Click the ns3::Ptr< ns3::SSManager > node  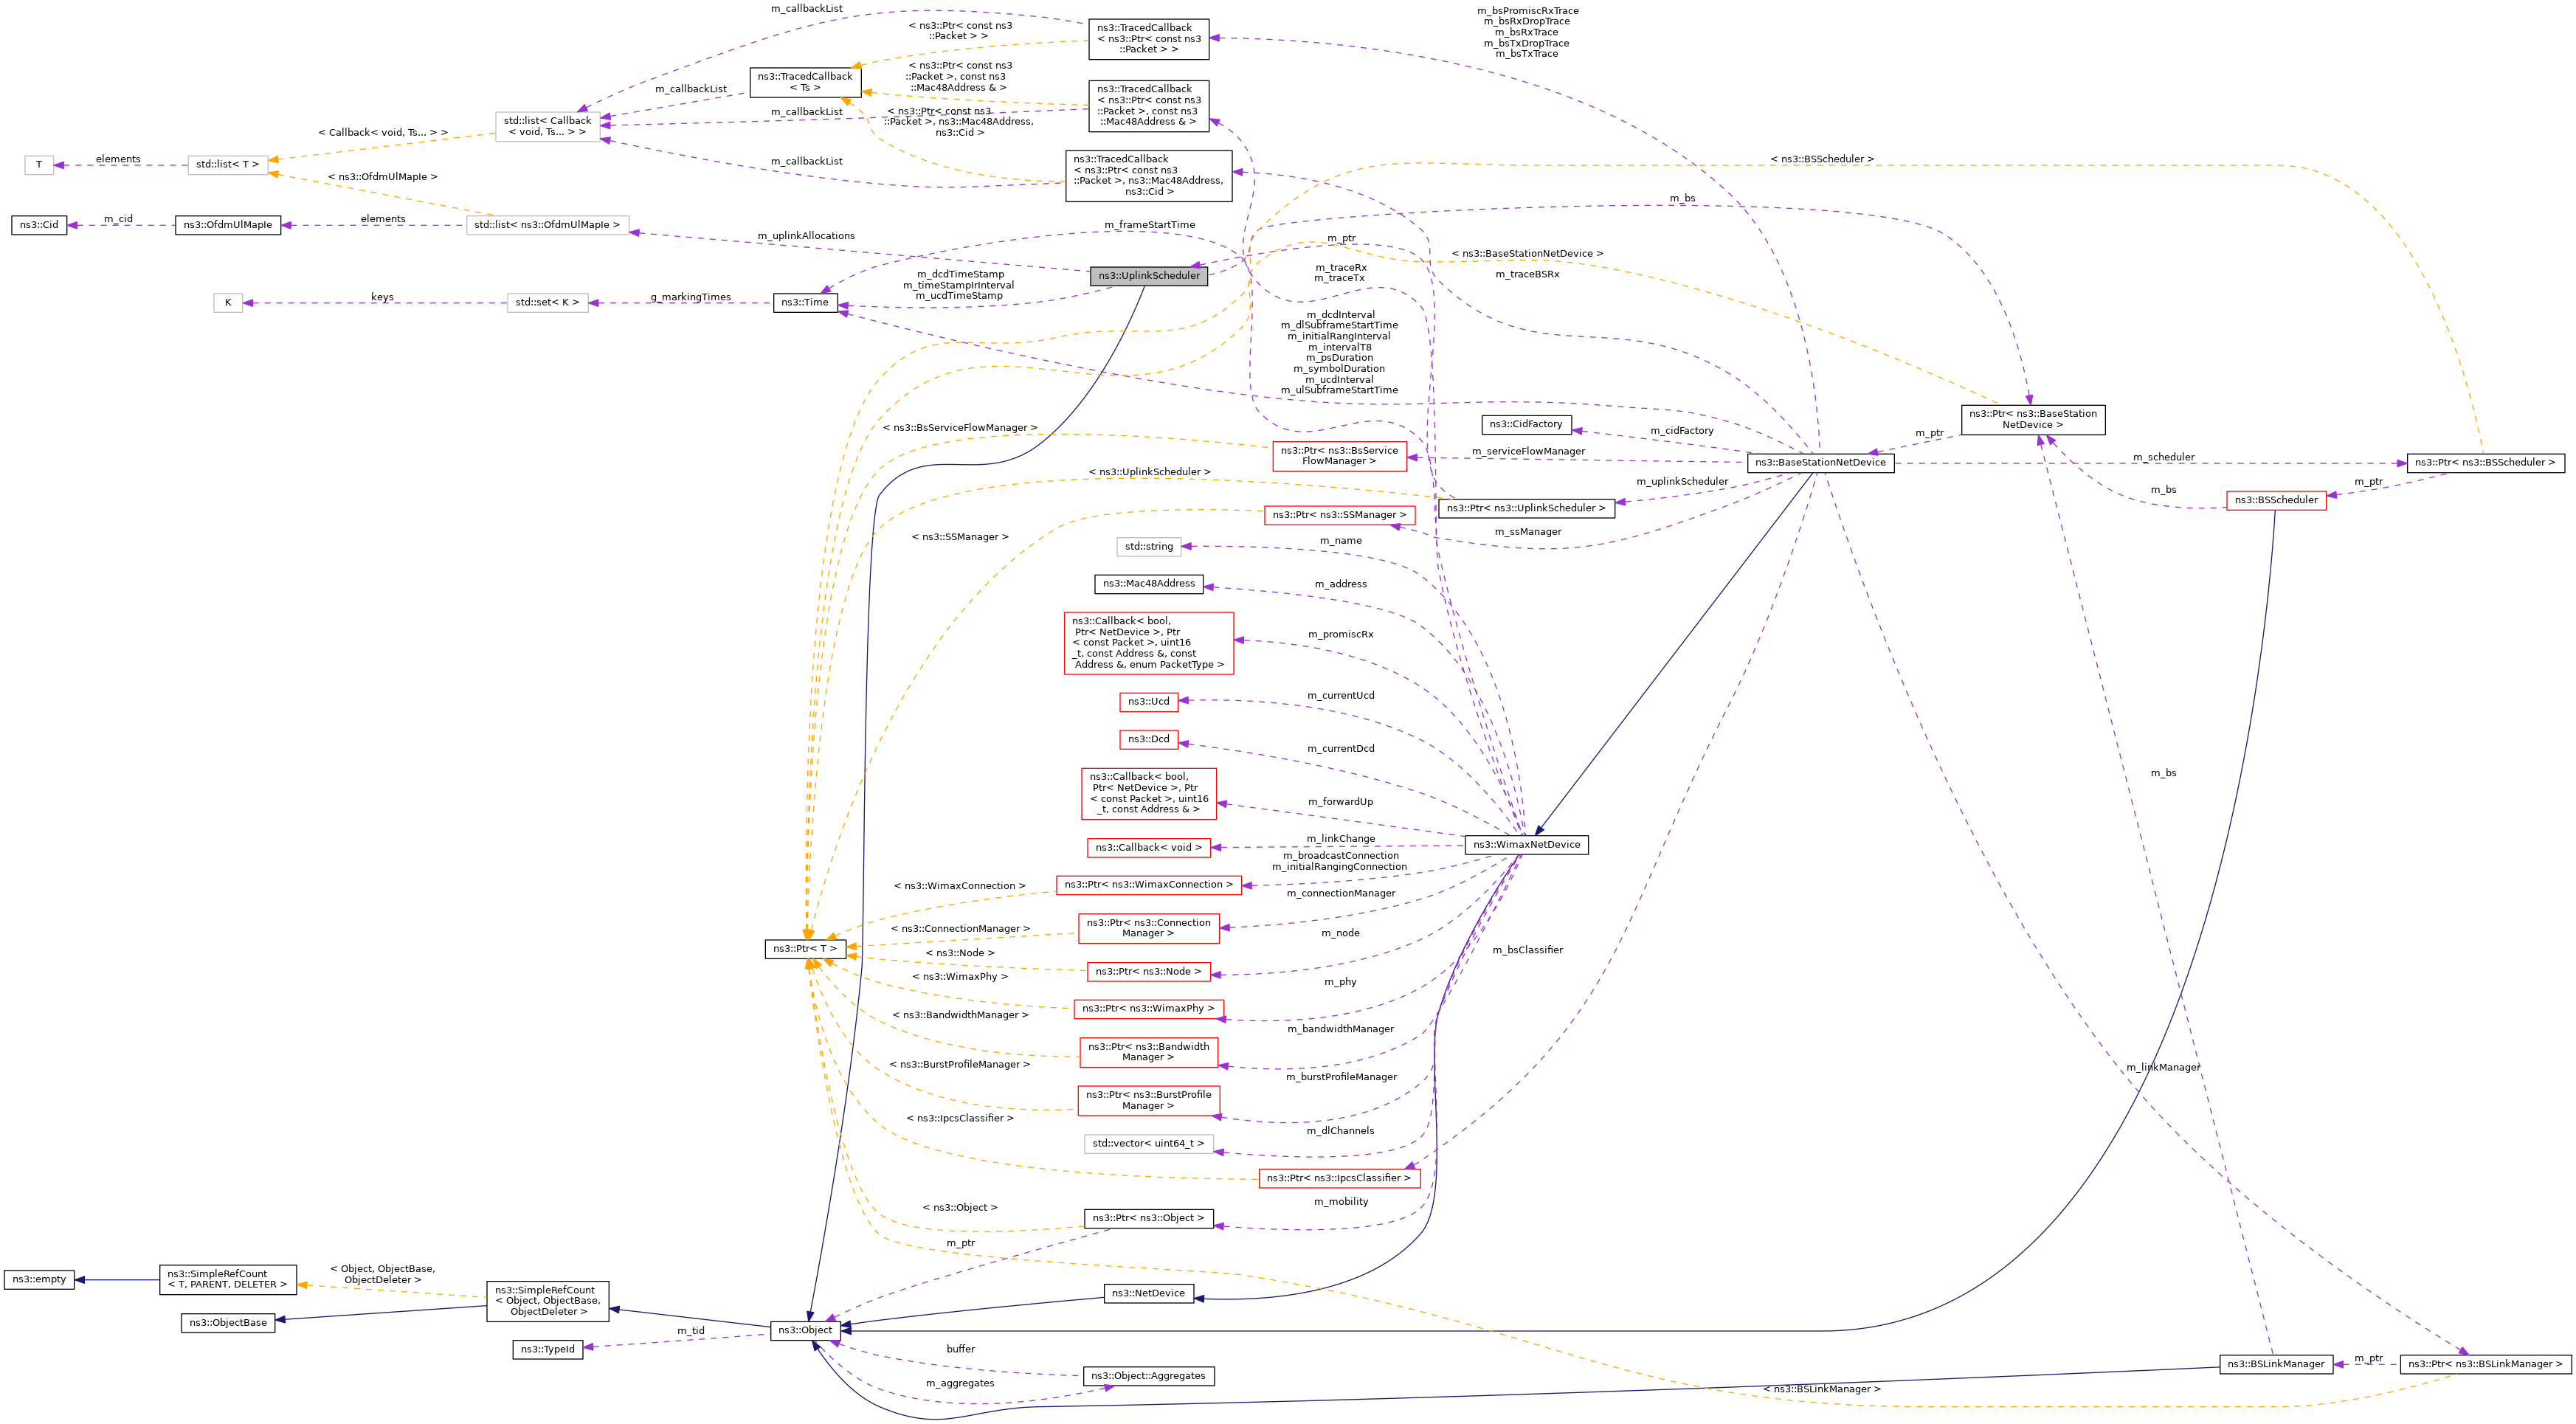click(x=1339, y=515)
